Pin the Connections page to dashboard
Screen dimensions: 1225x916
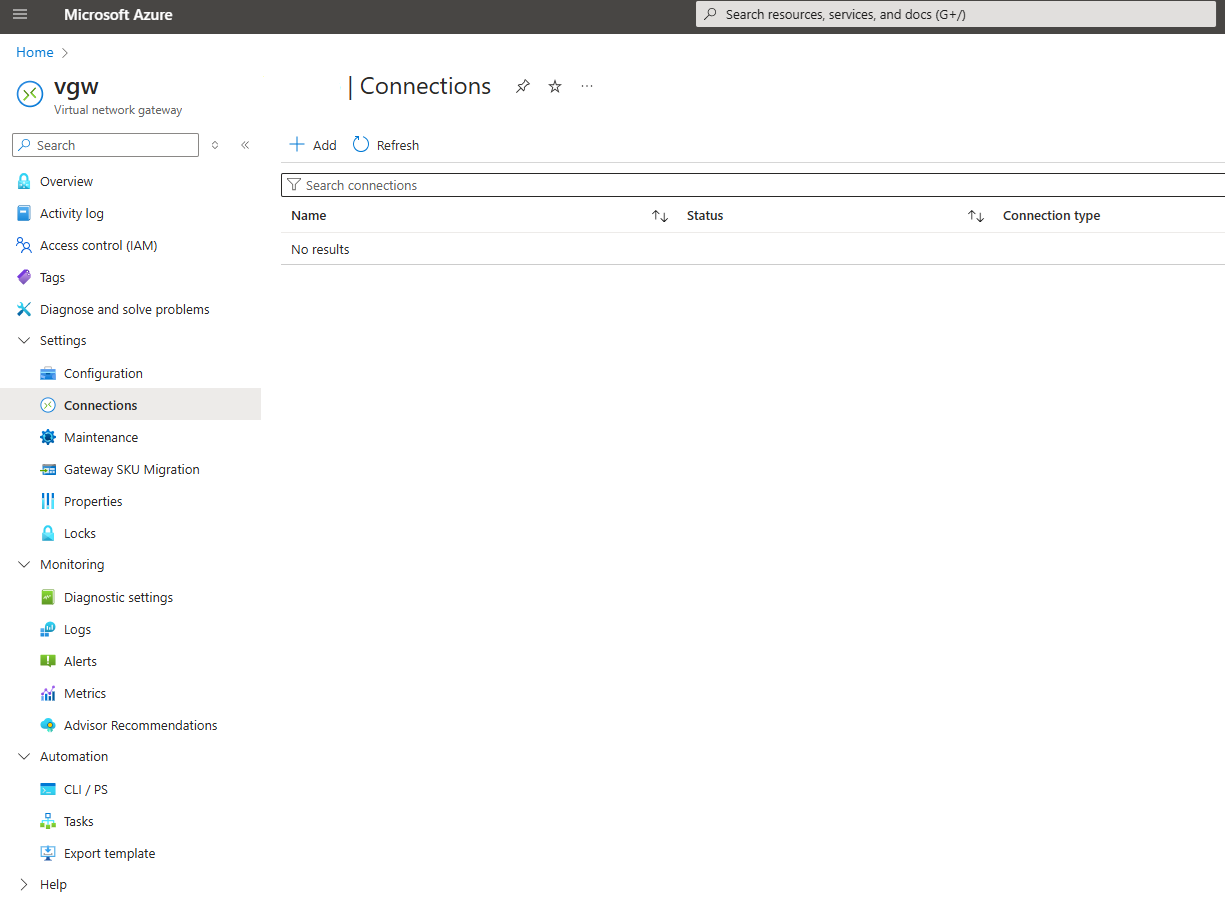[522, 86]
